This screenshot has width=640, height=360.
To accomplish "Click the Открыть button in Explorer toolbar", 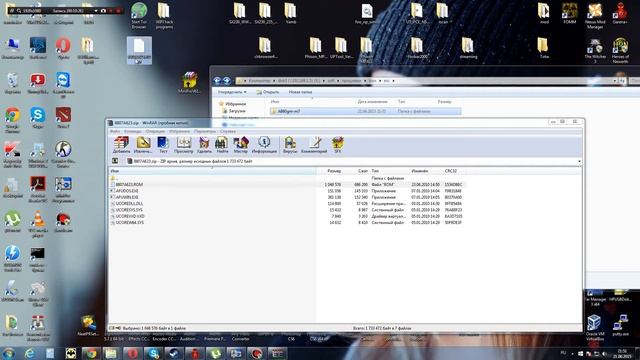I will (268, 92).
